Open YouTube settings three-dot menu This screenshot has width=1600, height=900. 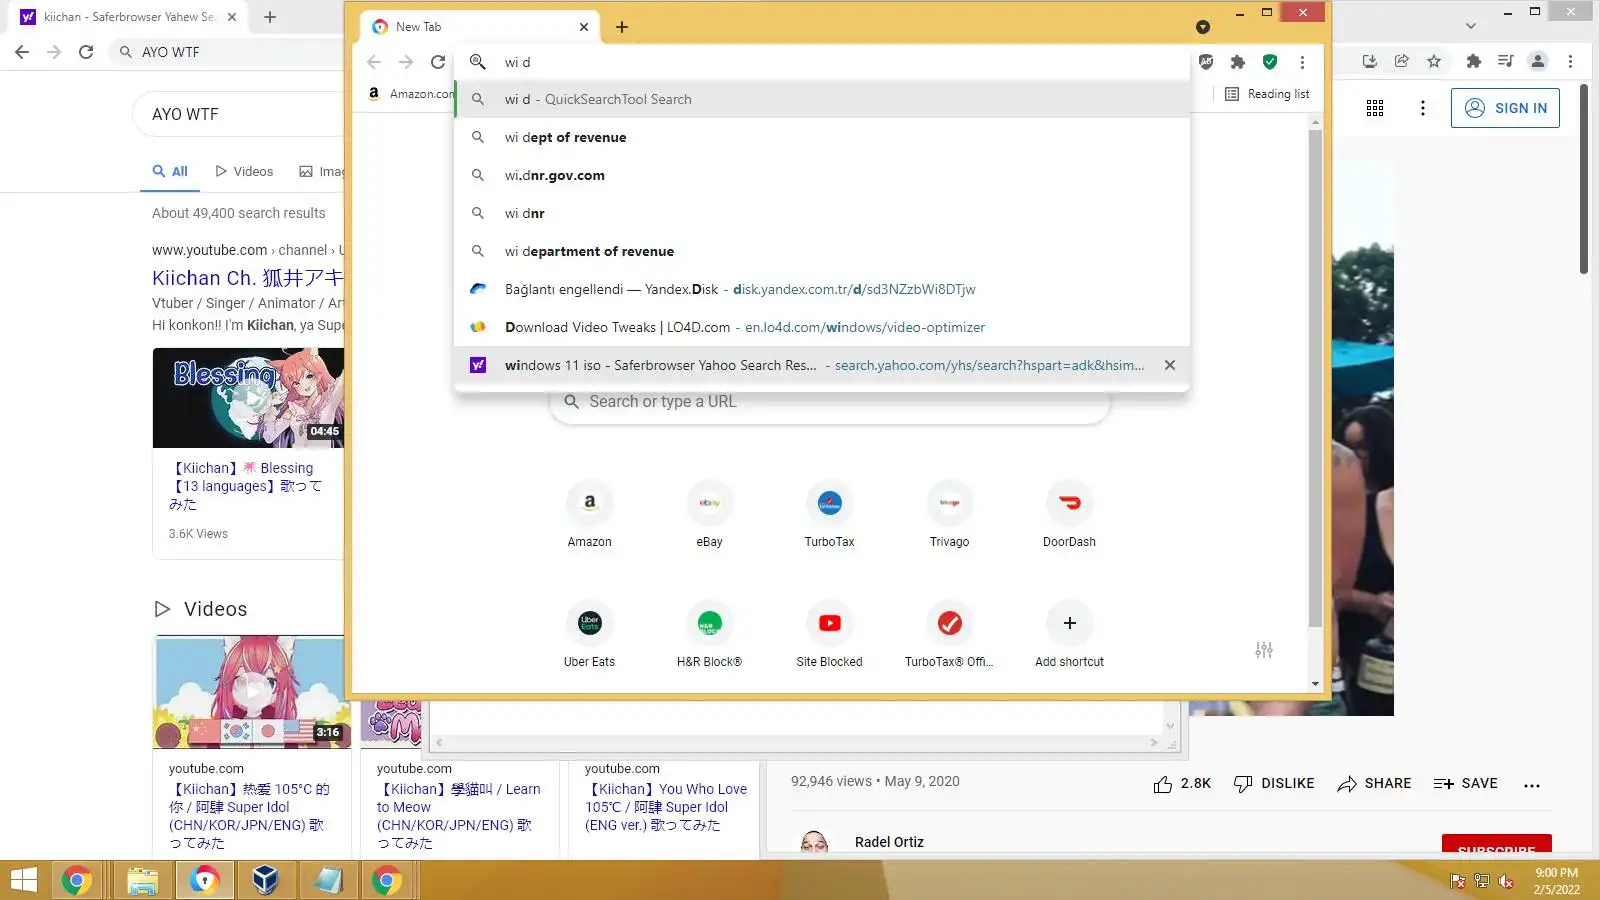click(1423, 108)
